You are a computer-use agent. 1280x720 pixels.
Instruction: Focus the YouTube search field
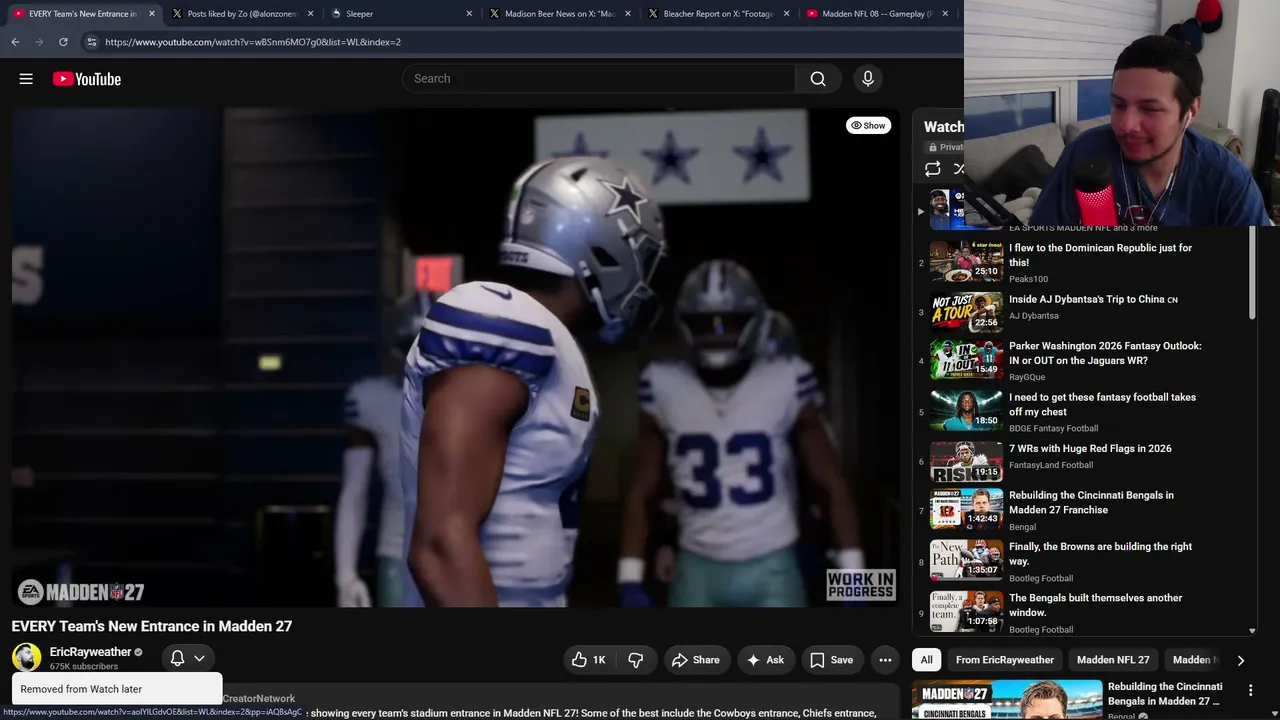click(598, 79)
